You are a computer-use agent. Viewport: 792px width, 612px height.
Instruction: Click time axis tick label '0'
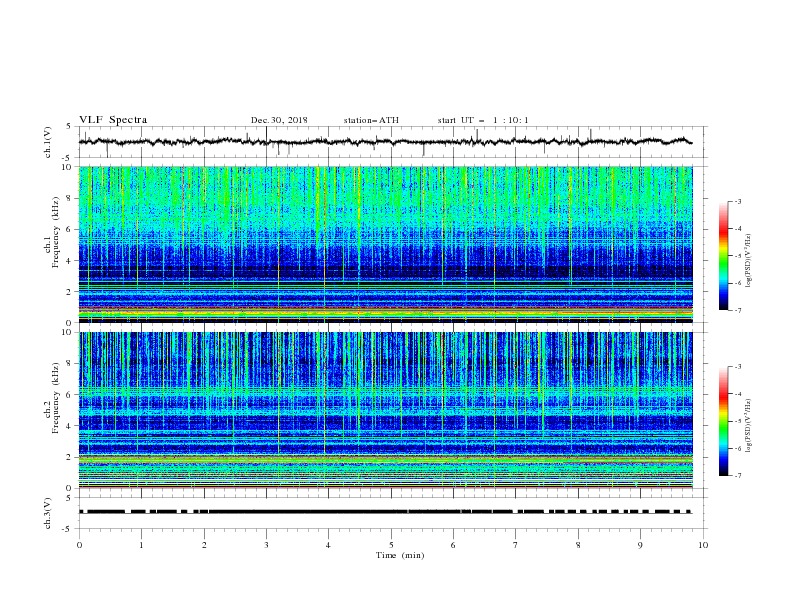point(79,545)
